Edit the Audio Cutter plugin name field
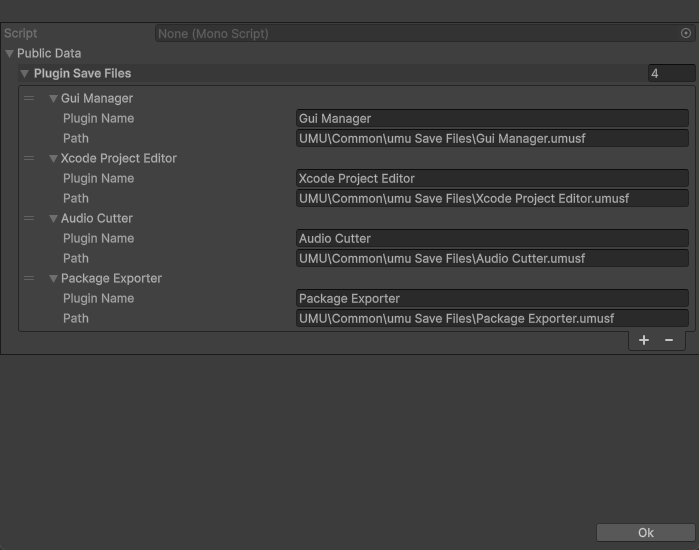This screenshot has height=550, width=699. pos(492,238)
